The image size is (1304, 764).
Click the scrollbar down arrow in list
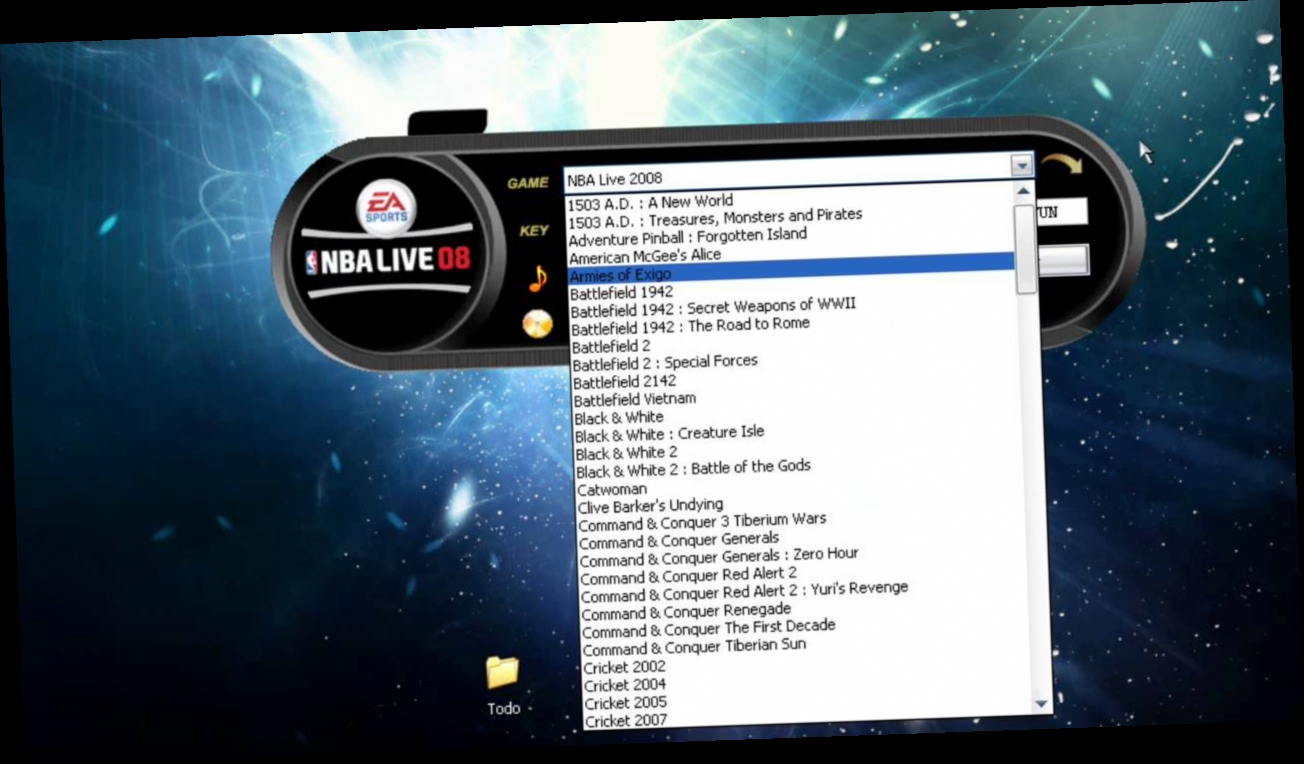pyautogui.click(x=1042, y=704)
